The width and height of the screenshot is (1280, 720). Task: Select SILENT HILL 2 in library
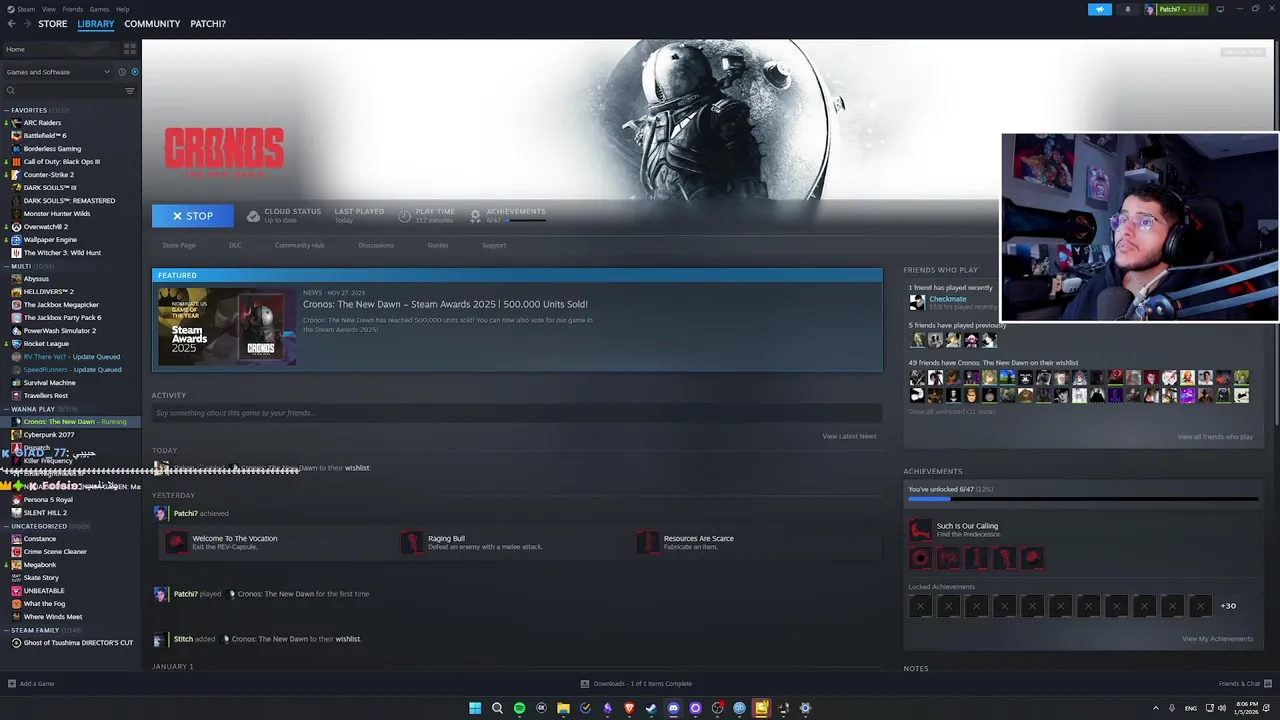[45, 513]
